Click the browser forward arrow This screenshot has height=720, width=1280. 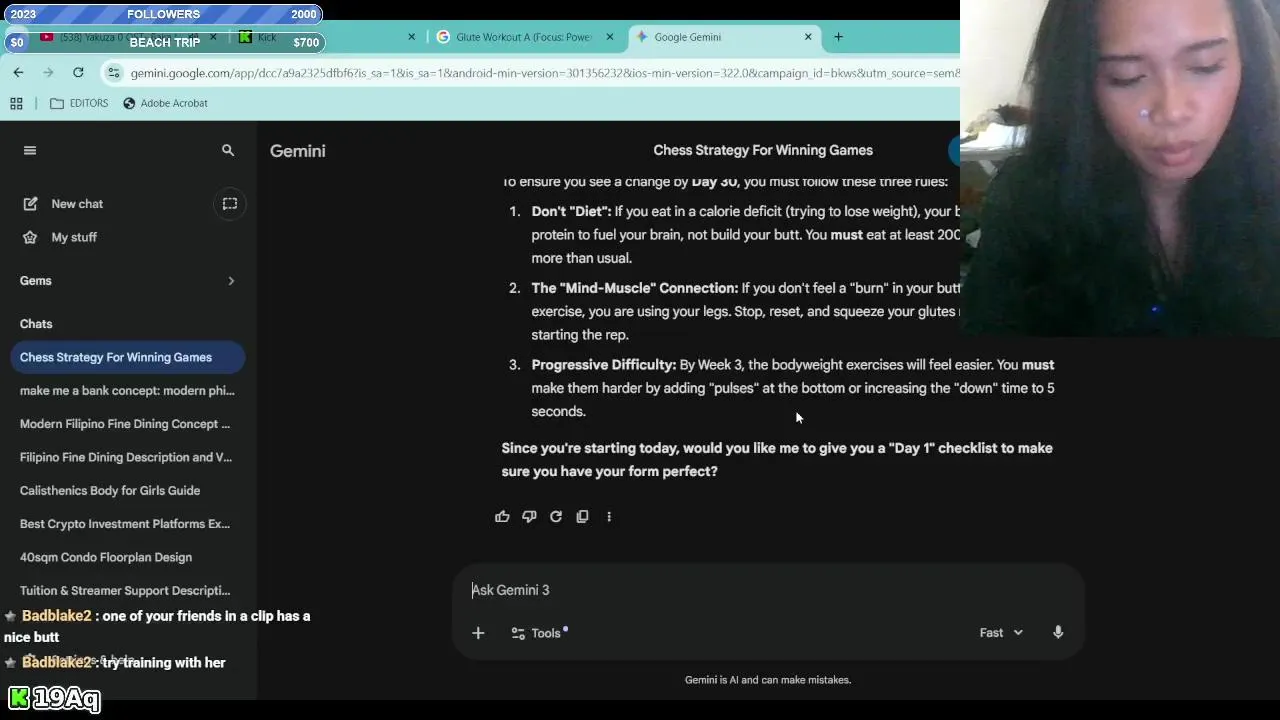click(x=48, y=72)
